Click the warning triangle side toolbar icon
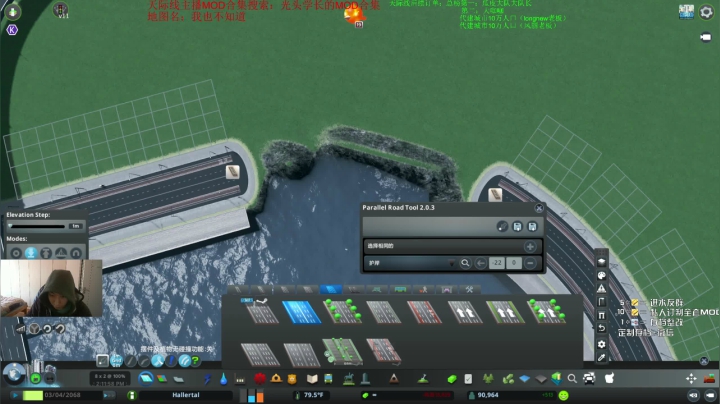Screen dimensions: 720x404 click(x=602, y=289)
